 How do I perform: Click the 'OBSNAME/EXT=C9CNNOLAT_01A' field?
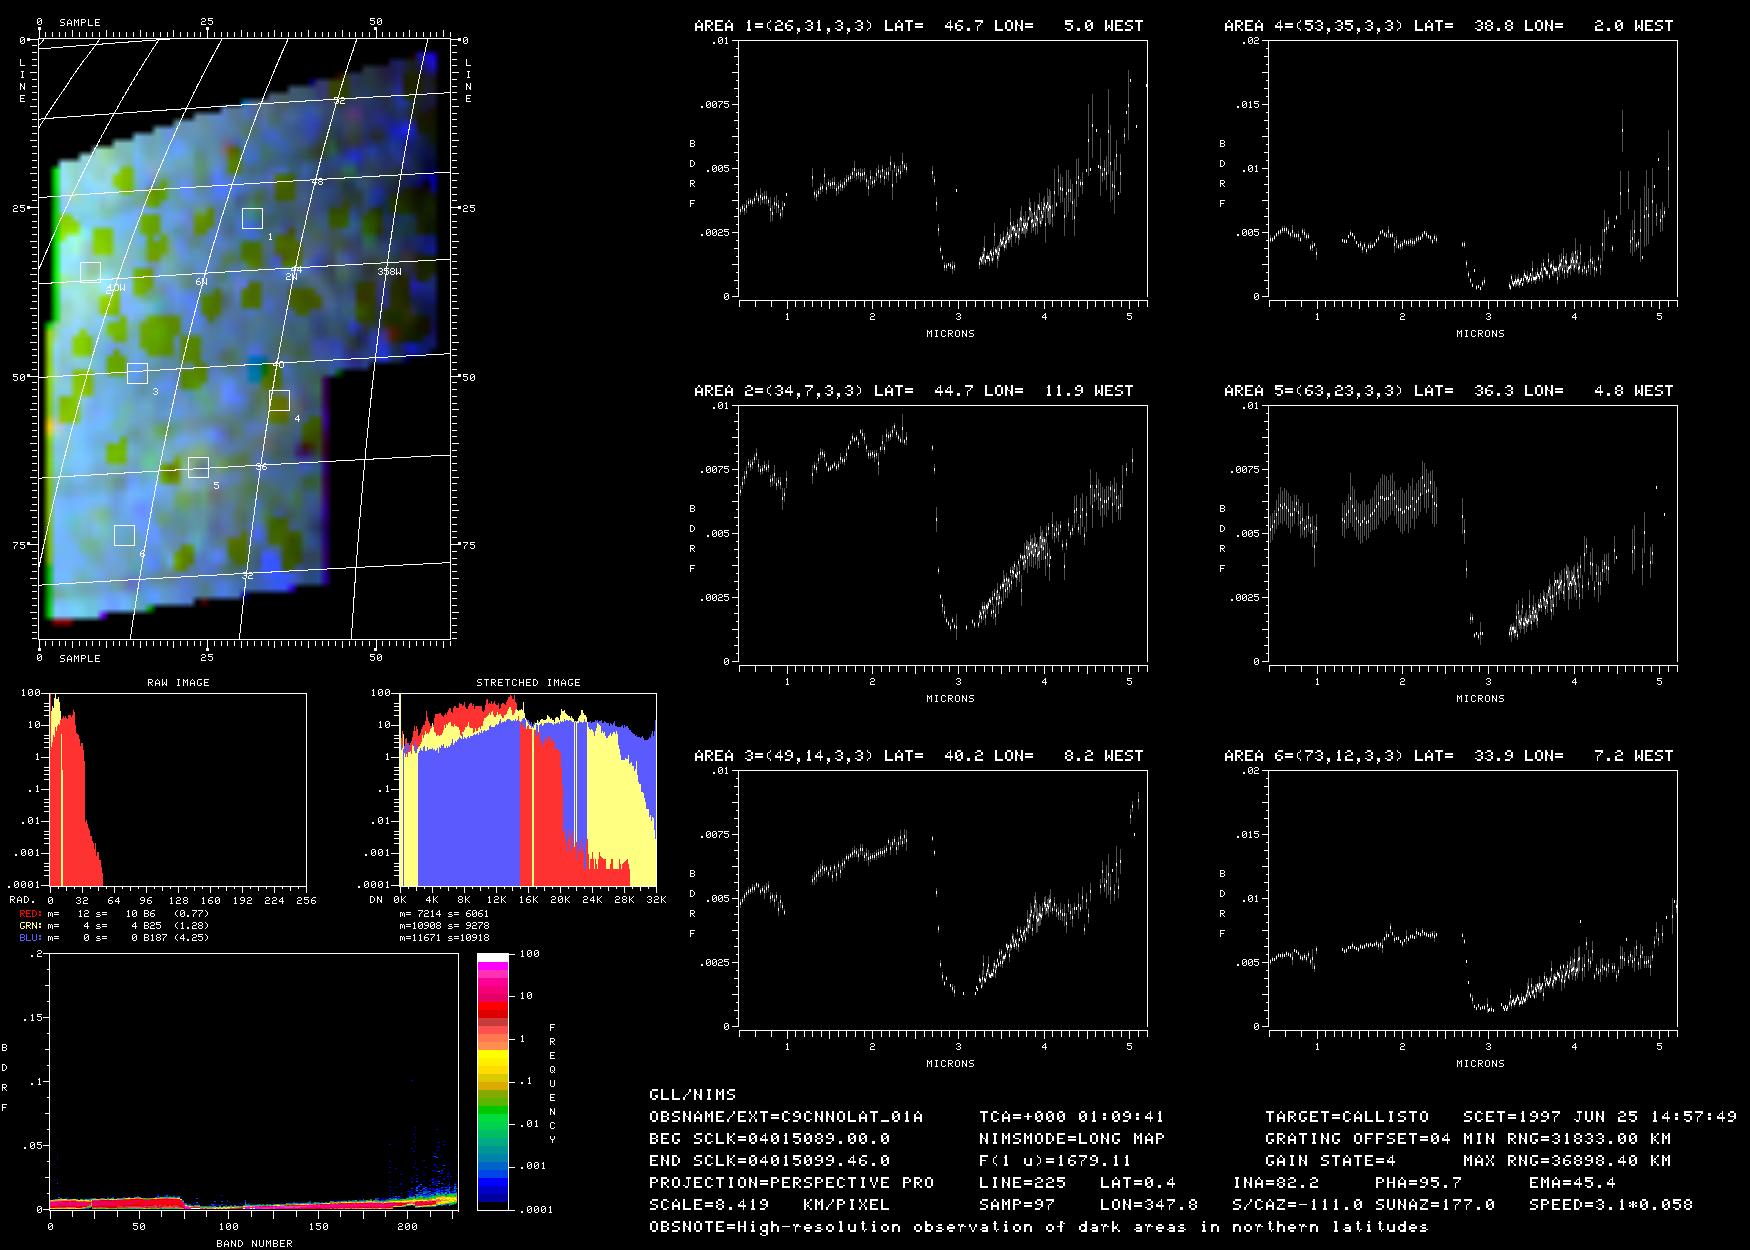pyautogui.click(x=786, y=1117)
